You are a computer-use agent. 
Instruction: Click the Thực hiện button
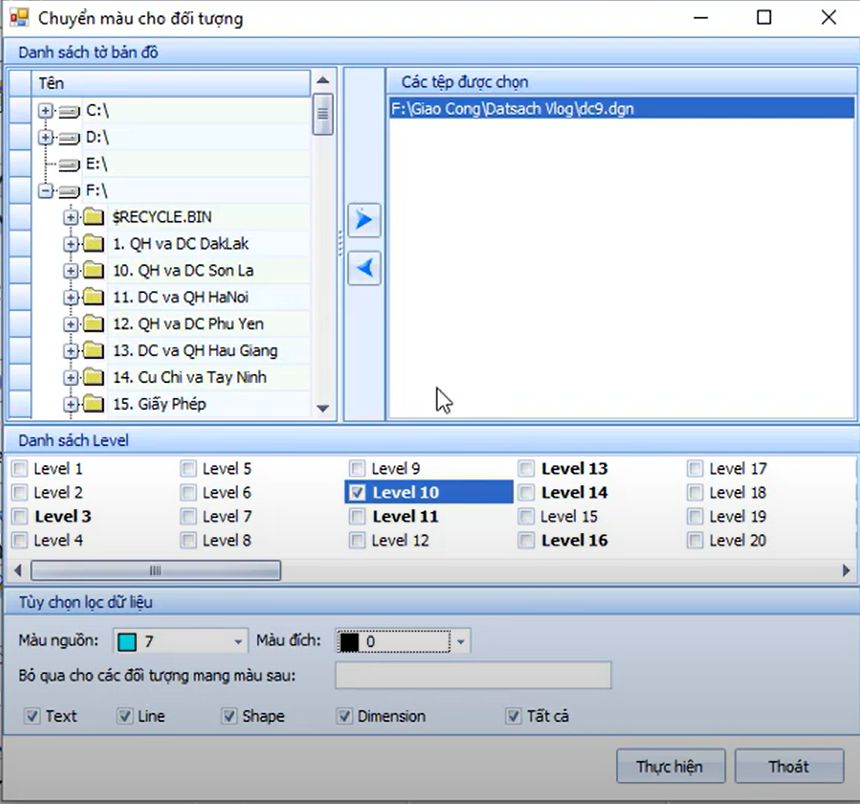670,766
